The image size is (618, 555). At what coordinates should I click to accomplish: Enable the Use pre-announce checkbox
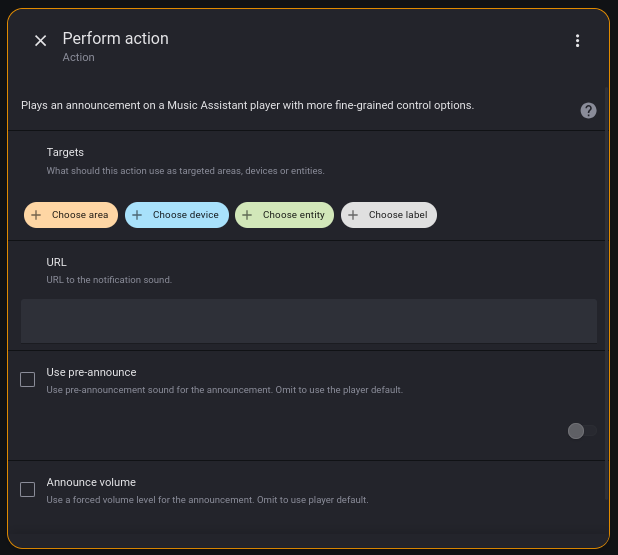(28, 380)
